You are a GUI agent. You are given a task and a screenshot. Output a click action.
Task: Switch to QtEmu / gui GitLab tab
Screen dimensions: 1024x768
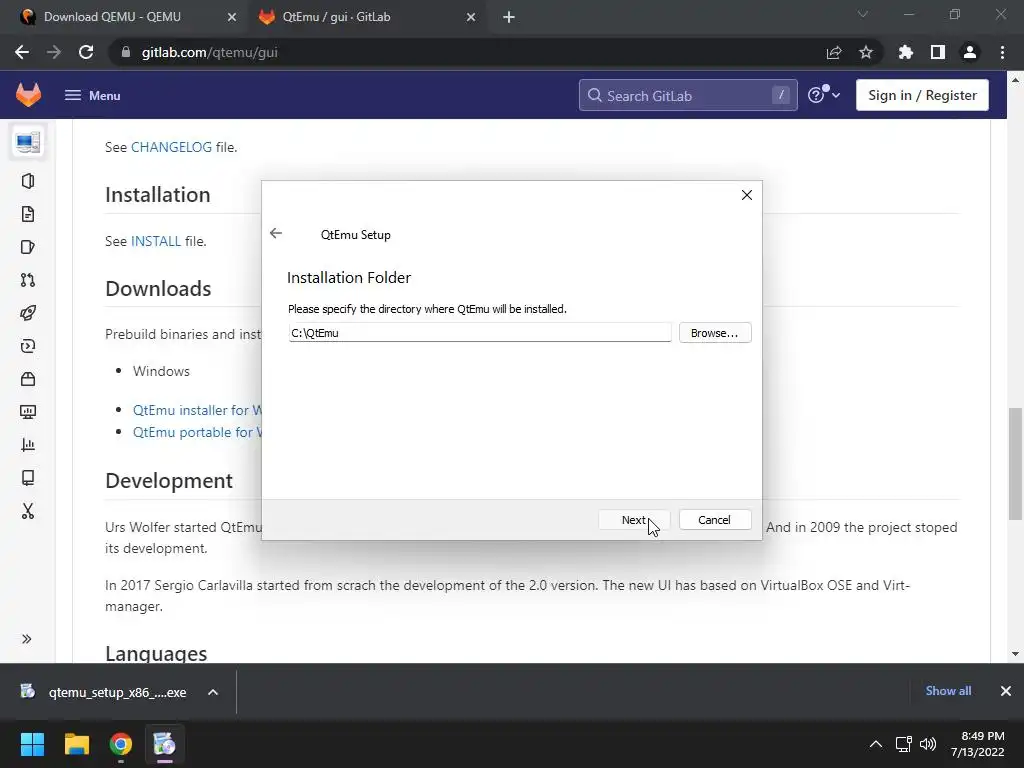point(367,17)
